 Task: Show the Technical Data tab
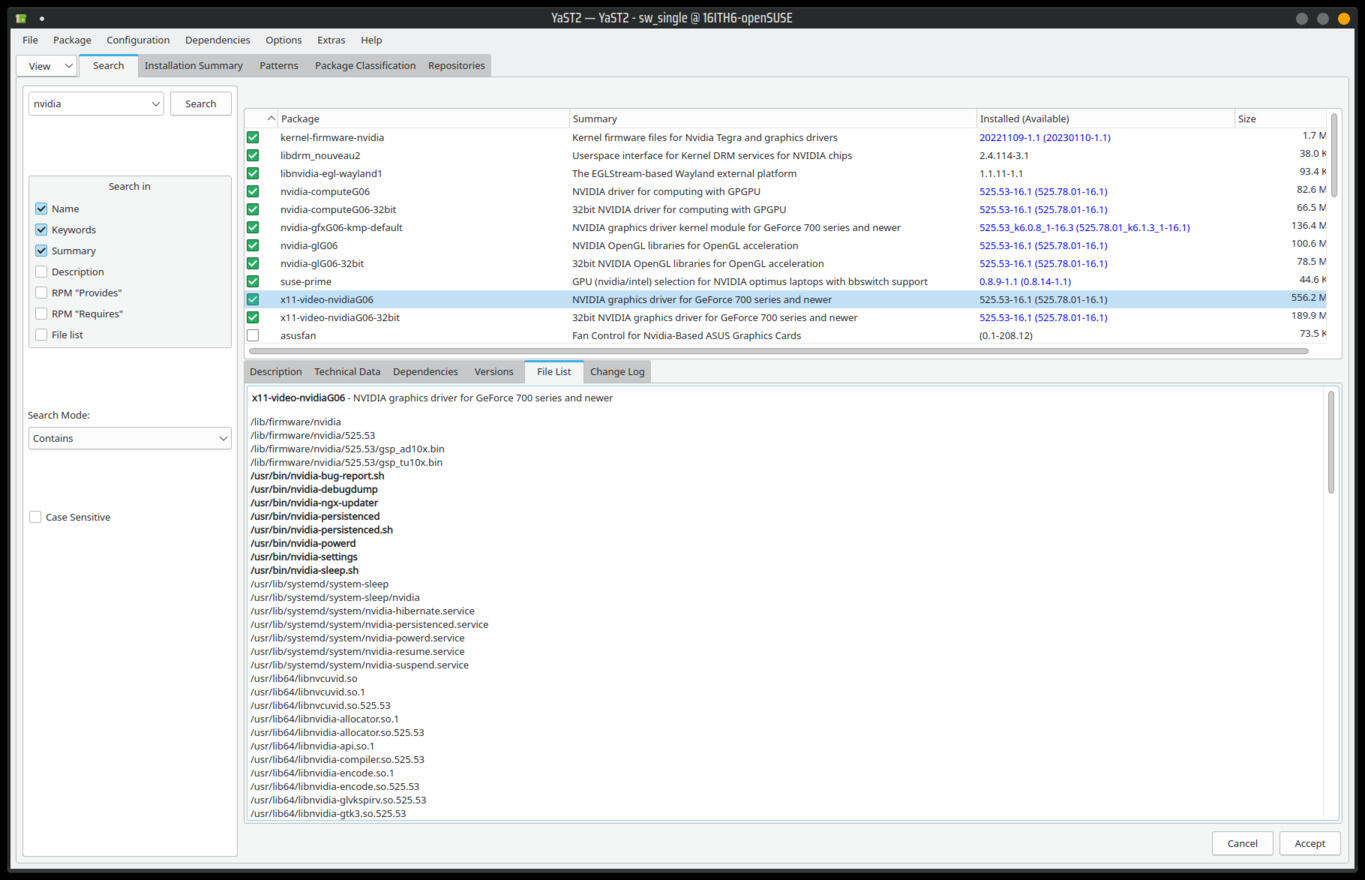(x=347, y=372)
